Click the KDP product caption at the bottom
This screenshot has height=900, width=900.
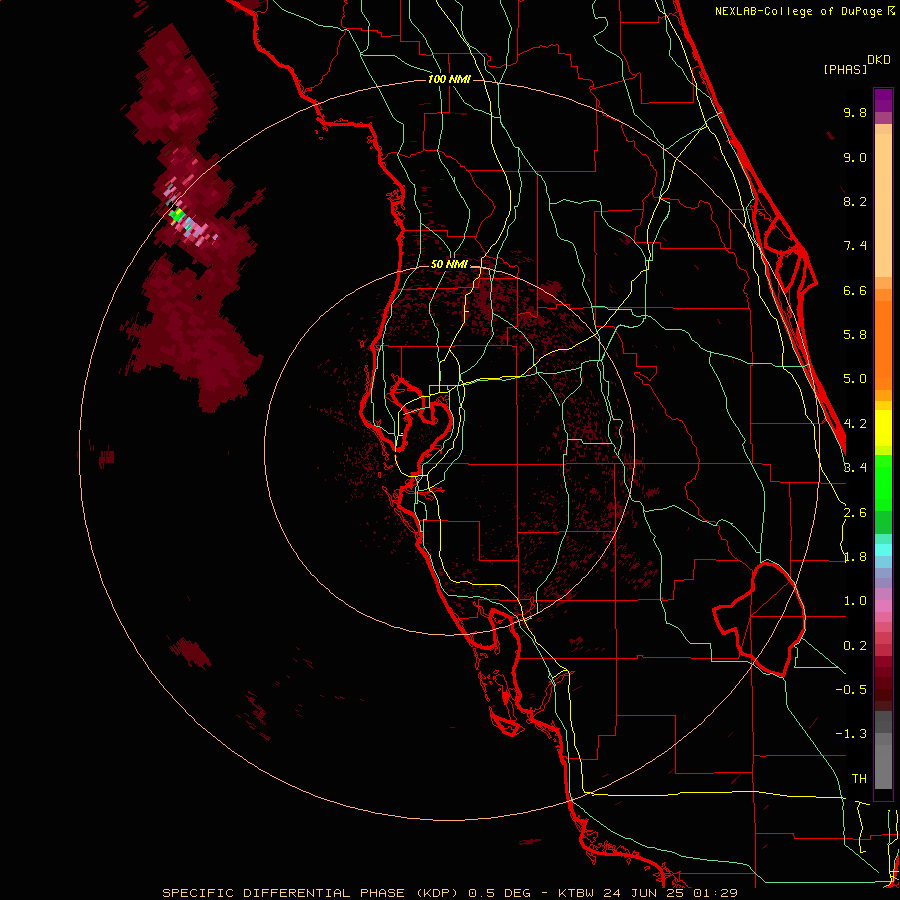[449, 893]
